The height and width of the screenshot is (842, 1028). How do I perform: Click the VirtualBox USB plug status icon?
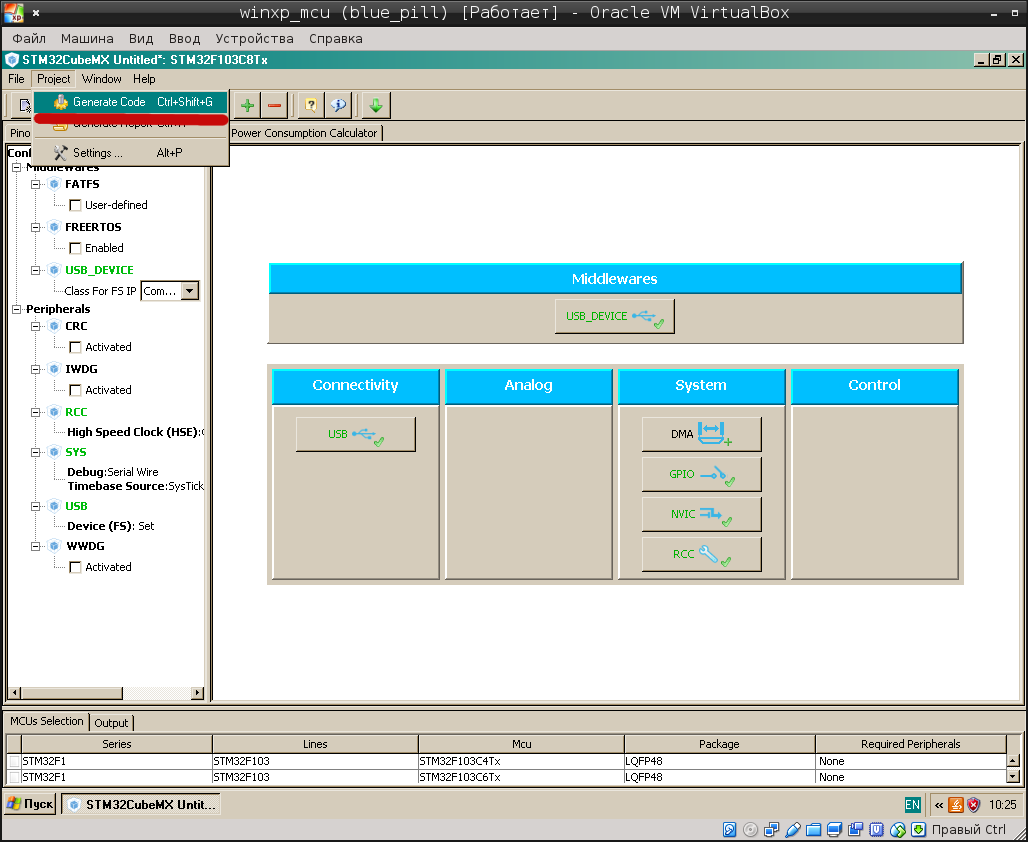792,830
